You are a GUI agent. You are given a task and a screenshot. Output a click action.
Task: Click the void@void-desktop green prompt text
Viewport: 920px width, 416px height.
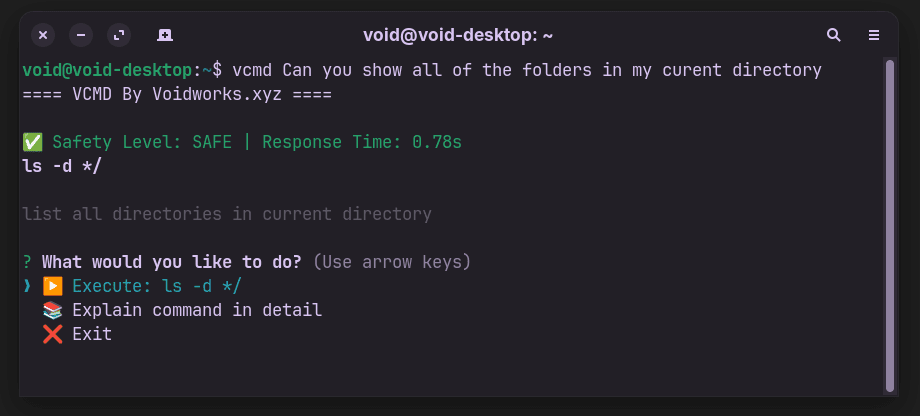click(x=107, y=70)
